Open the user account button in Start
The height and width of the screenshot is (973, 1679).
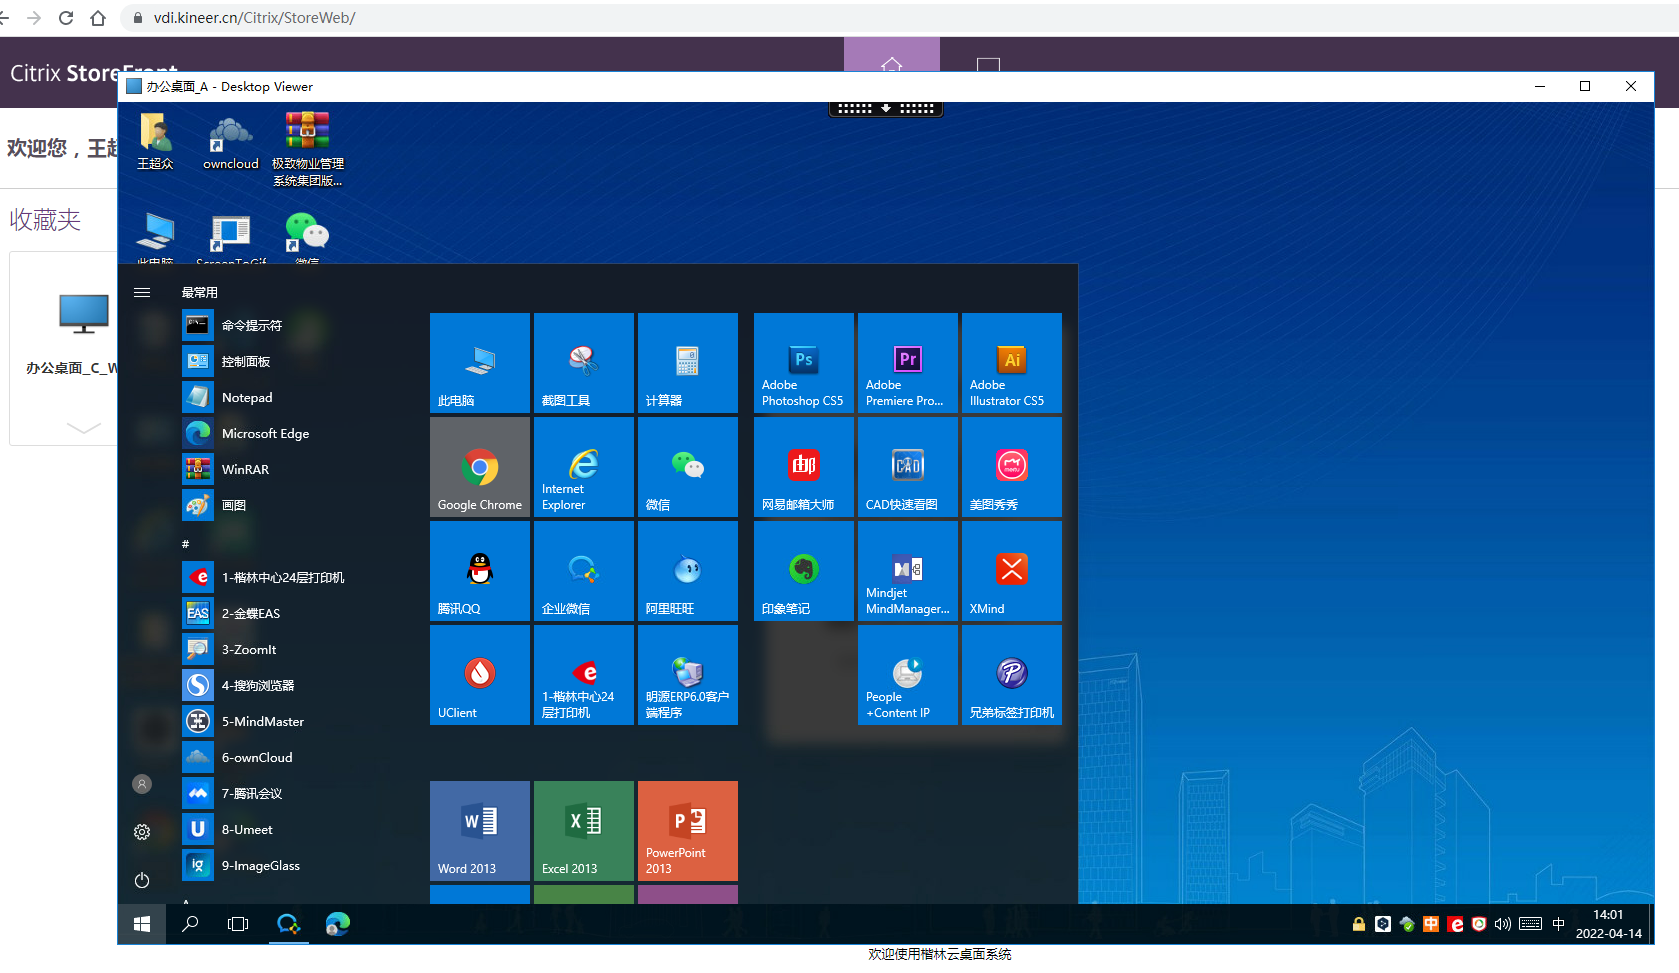click(142, 784)
